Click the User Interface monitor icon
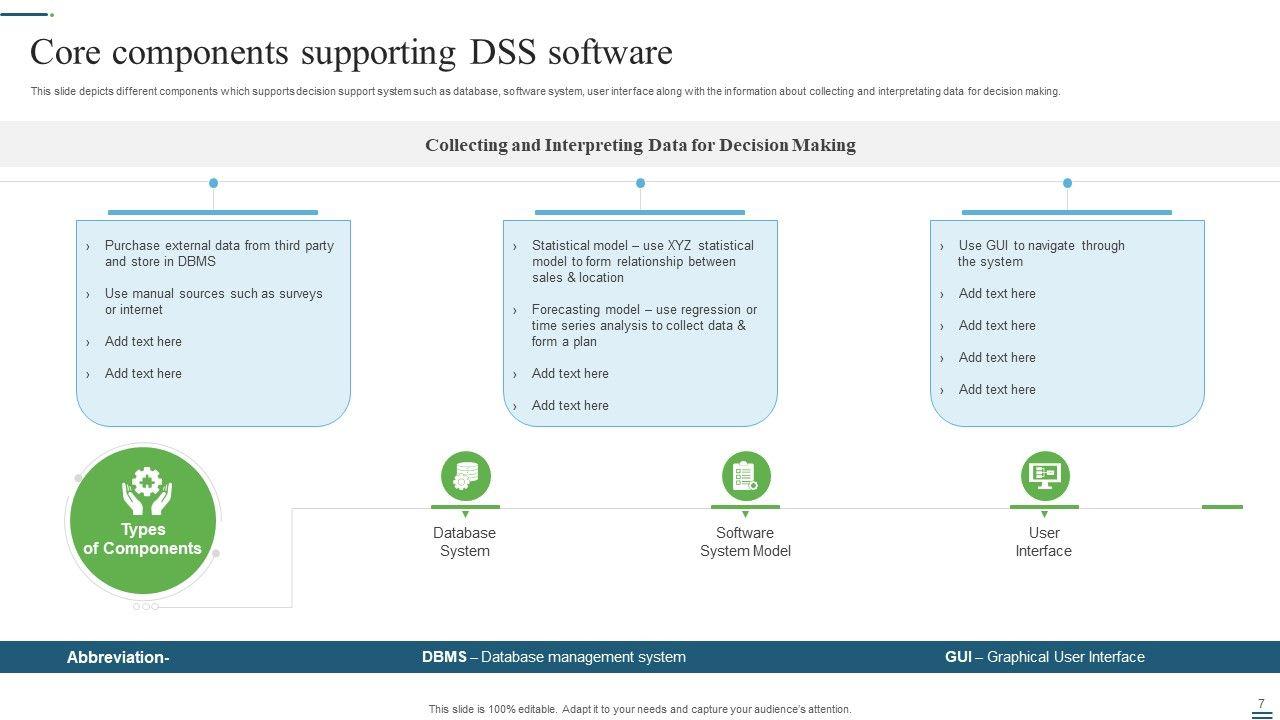The image size is (1280, 720). [1045, 476]
